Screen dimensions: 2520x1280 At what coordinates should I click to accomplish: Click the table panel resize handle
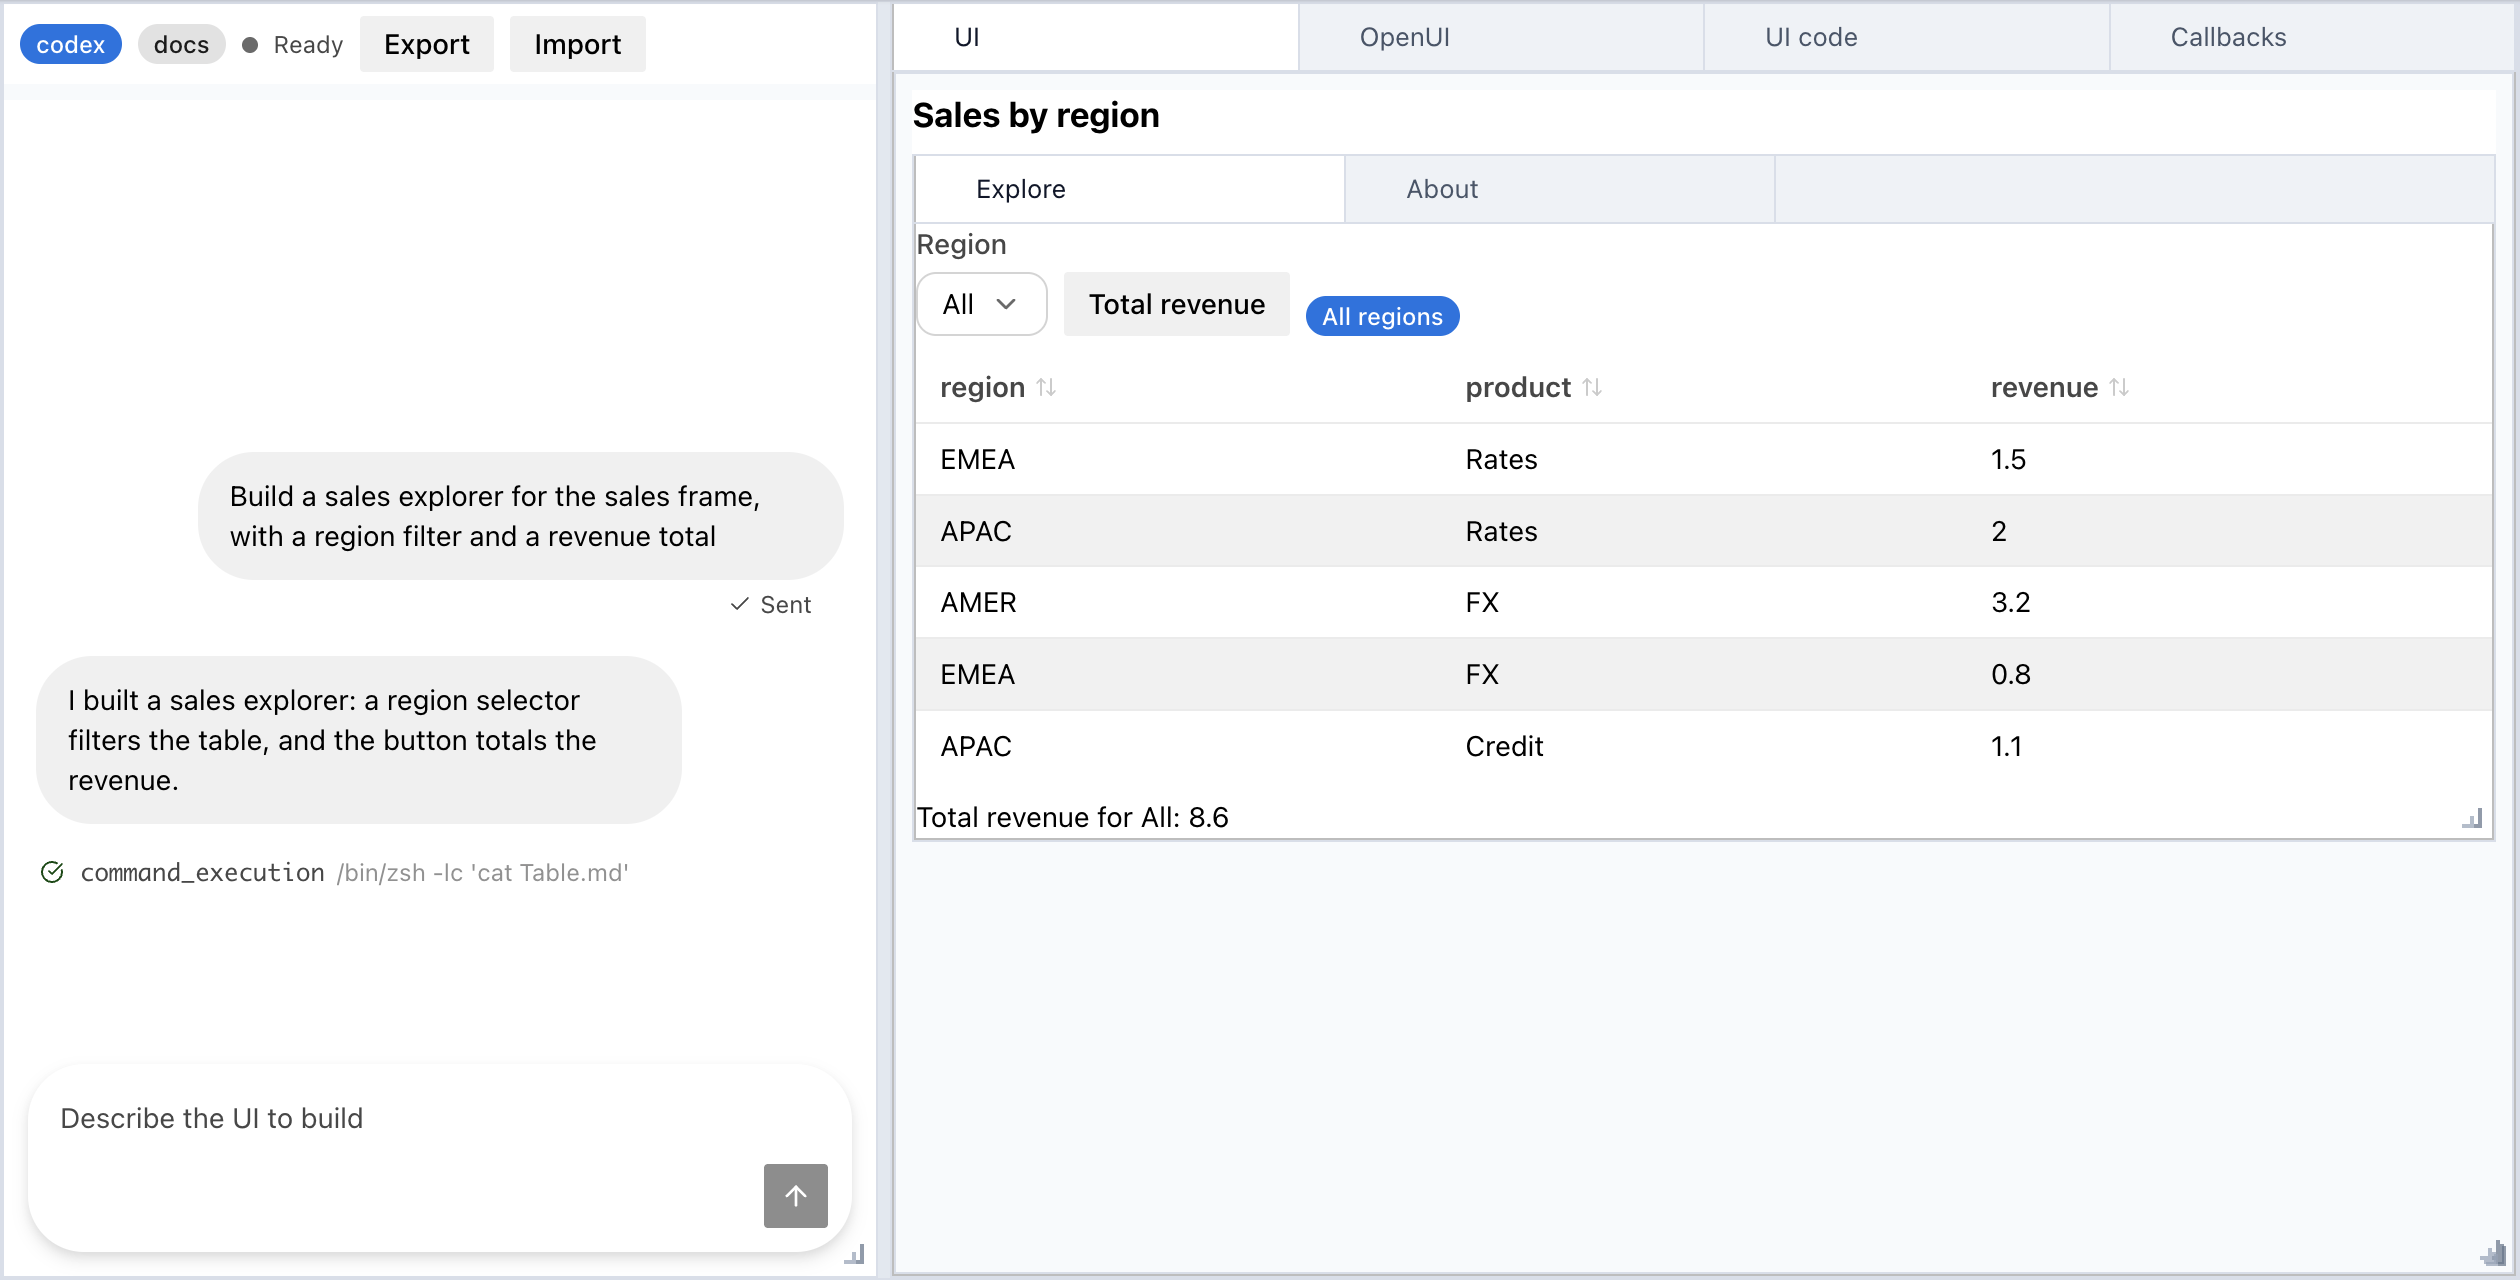(x=2472, y=819)
